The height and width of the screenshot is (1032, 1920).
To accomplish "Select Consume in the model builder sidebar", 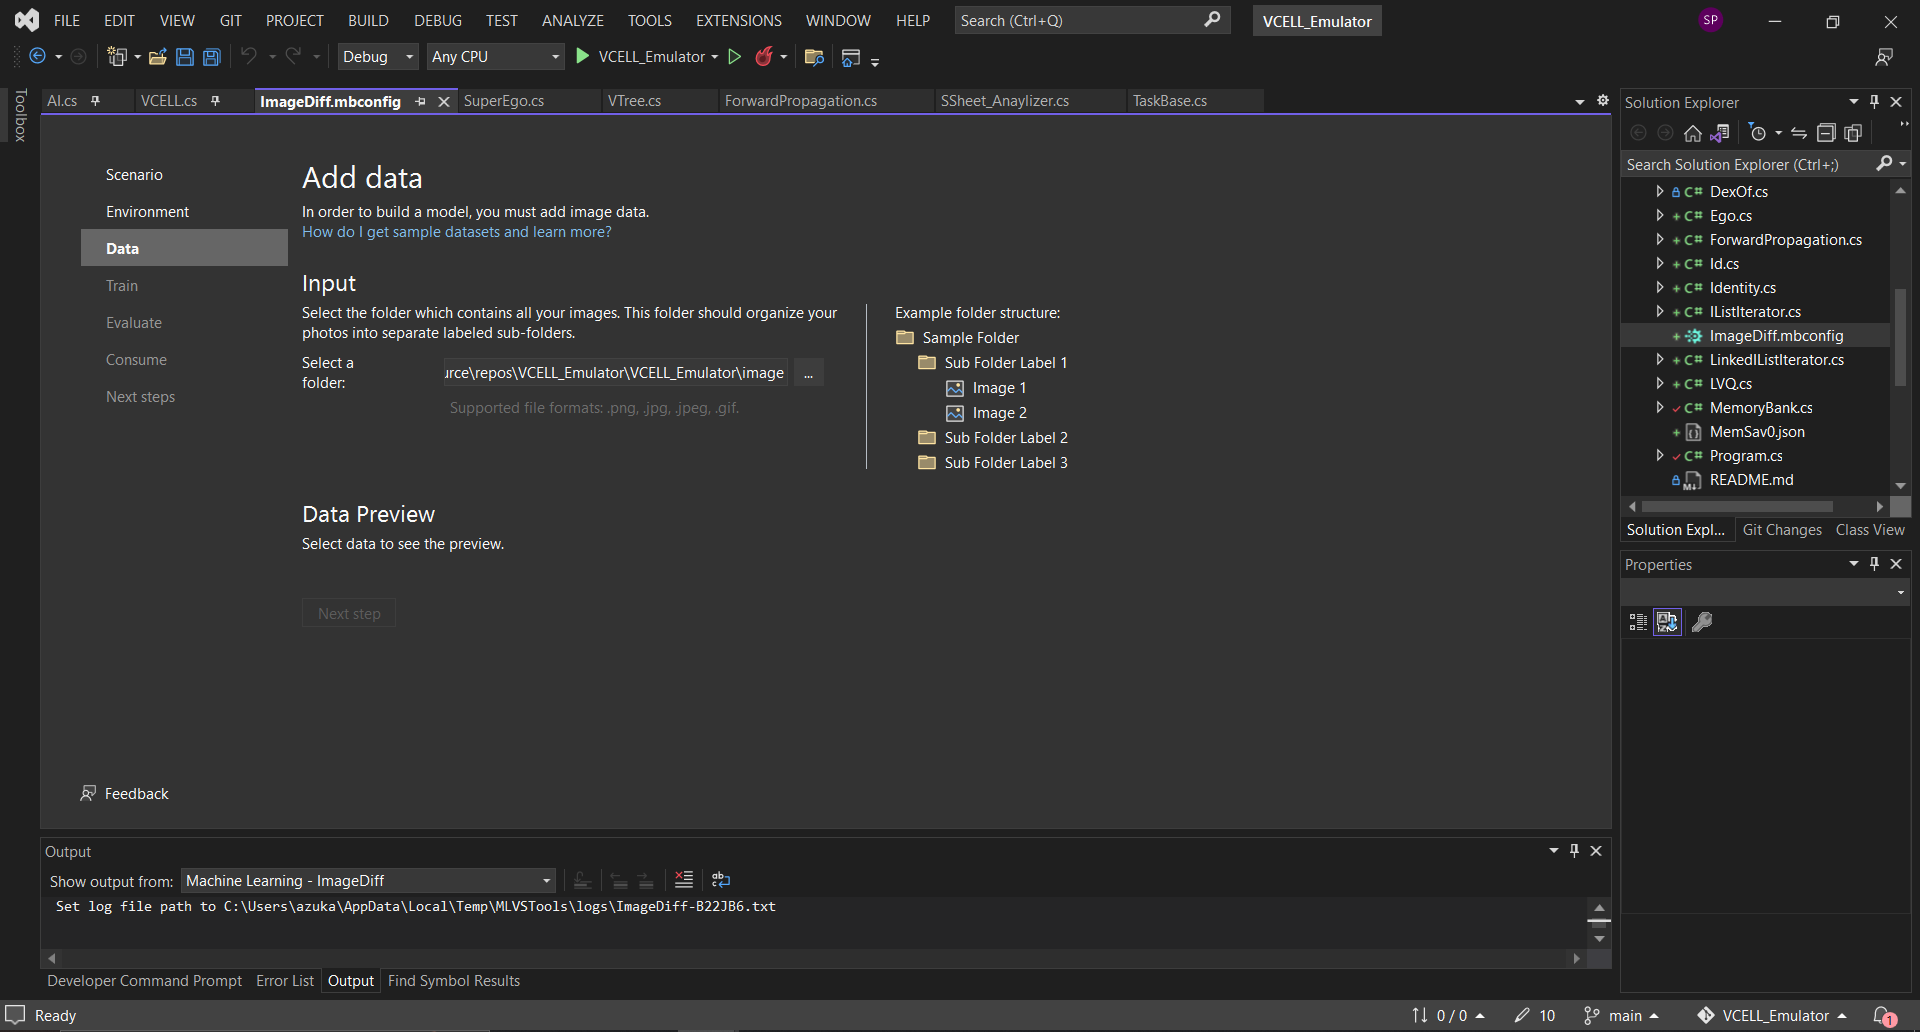I will [x=136, y=359].
